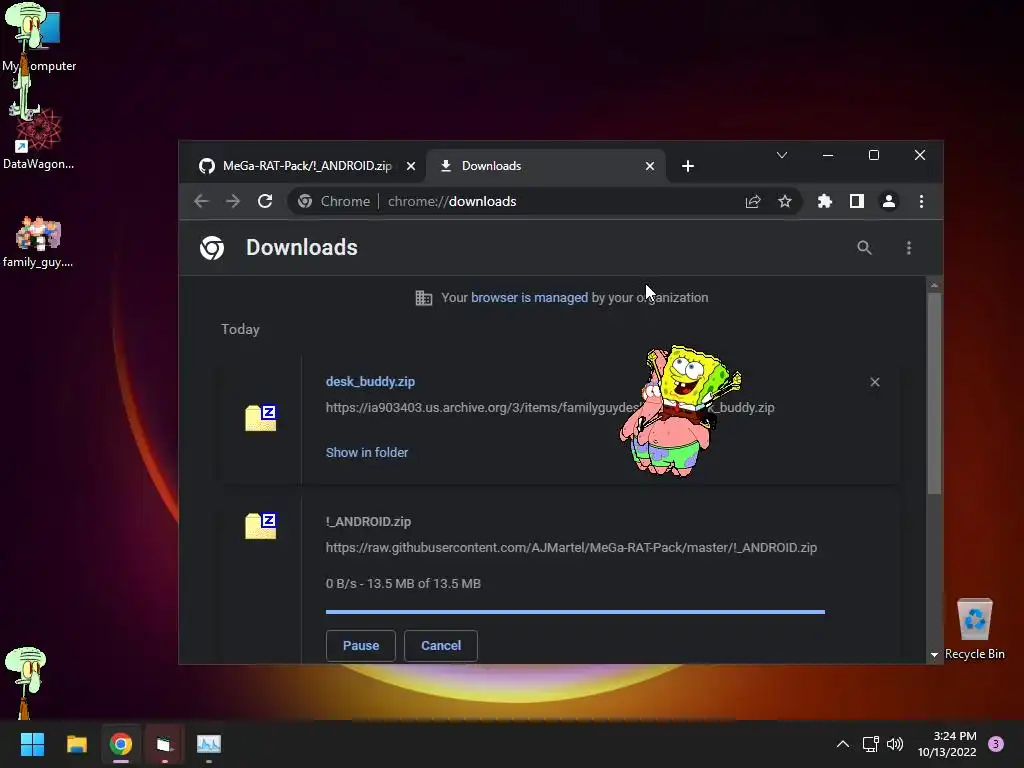Click the '13.5 MB of 13.5 MB' status
Image resolution: width=1024 pixels, height=768 pixels.
coord(424,583)
